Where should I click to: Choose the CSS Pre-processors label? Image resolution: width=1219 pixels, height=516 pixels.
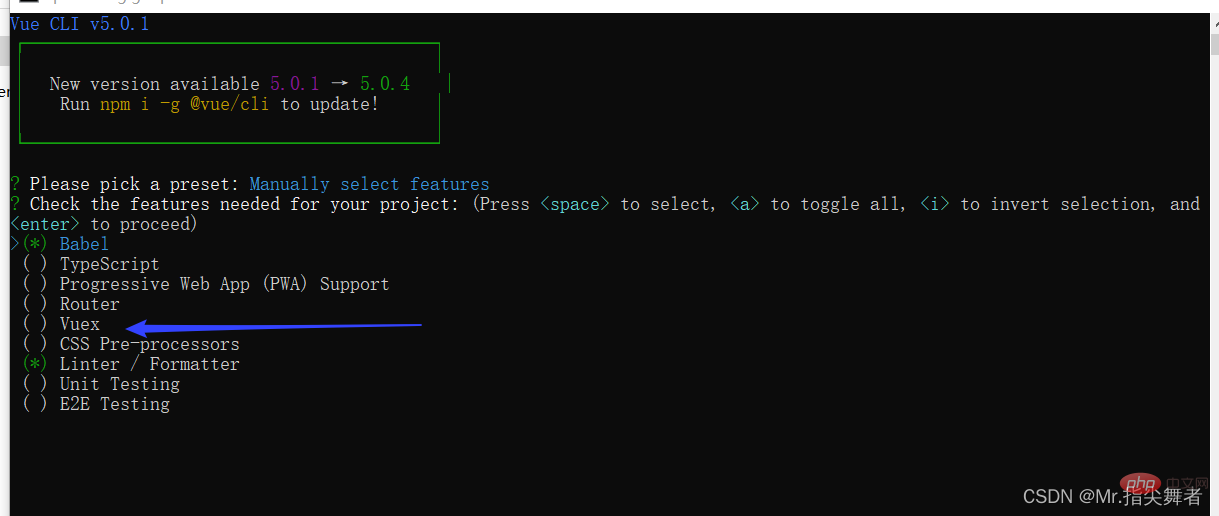coord(149,344)
